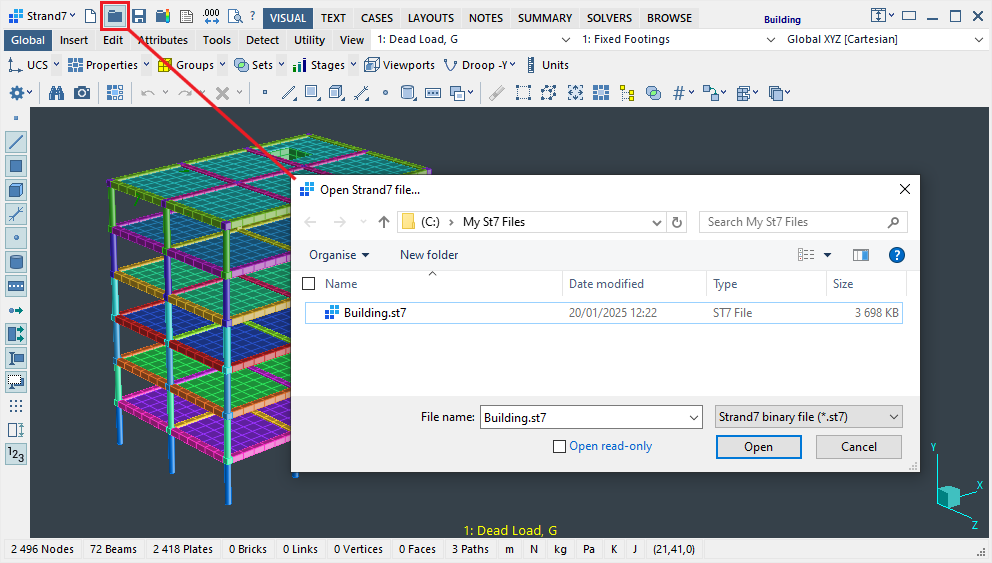This screenshot has width=992, height=563.
Task: Toggle brick cube in left sidebar
Action: pyautogui.click(x=16, y=190)
